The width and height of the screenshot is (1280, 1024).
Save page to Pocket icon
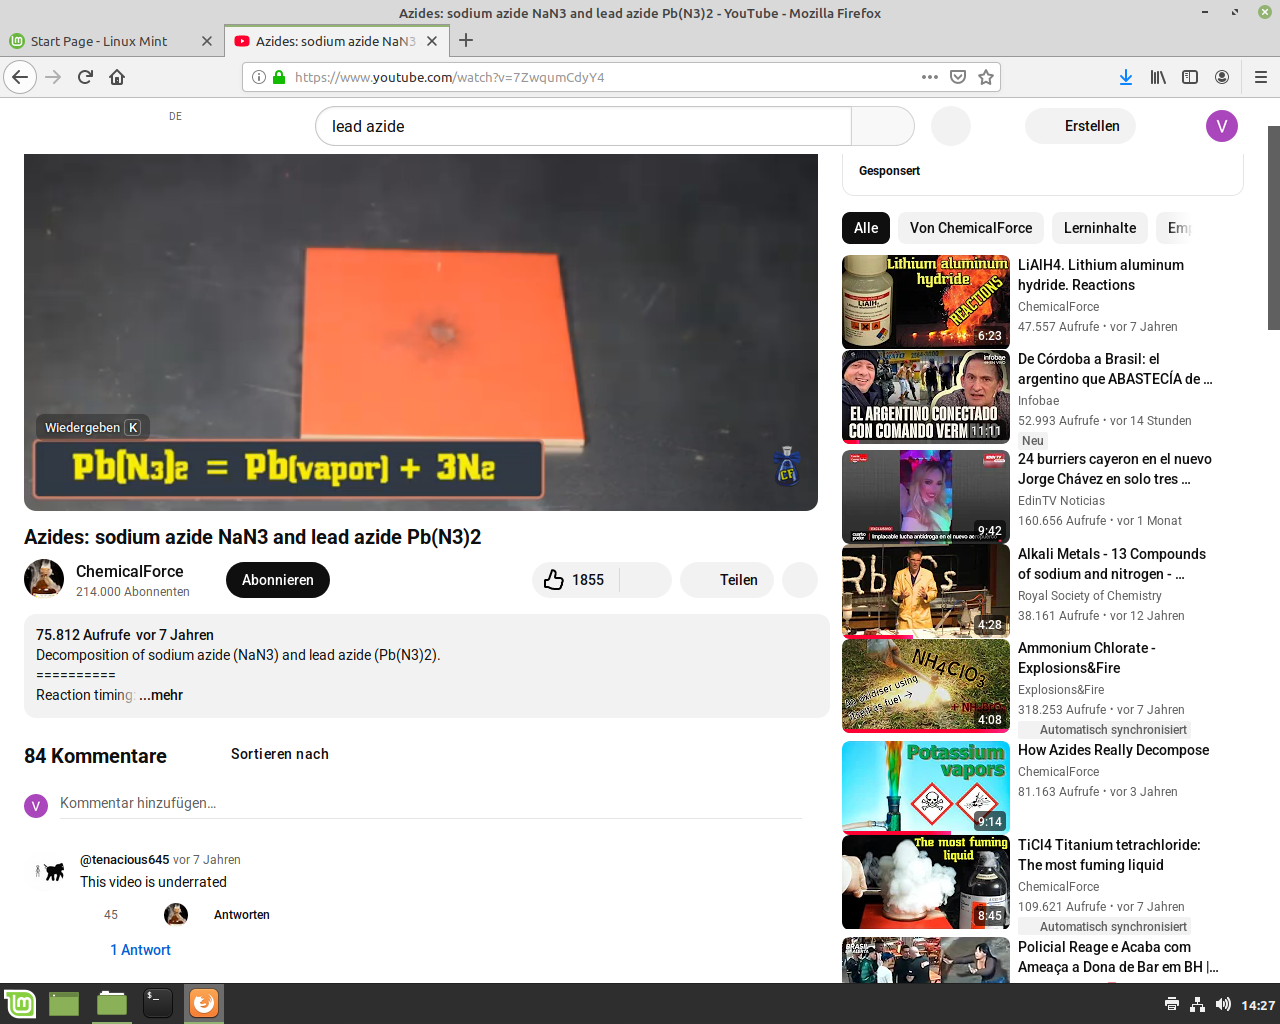[x=958, y=77]
